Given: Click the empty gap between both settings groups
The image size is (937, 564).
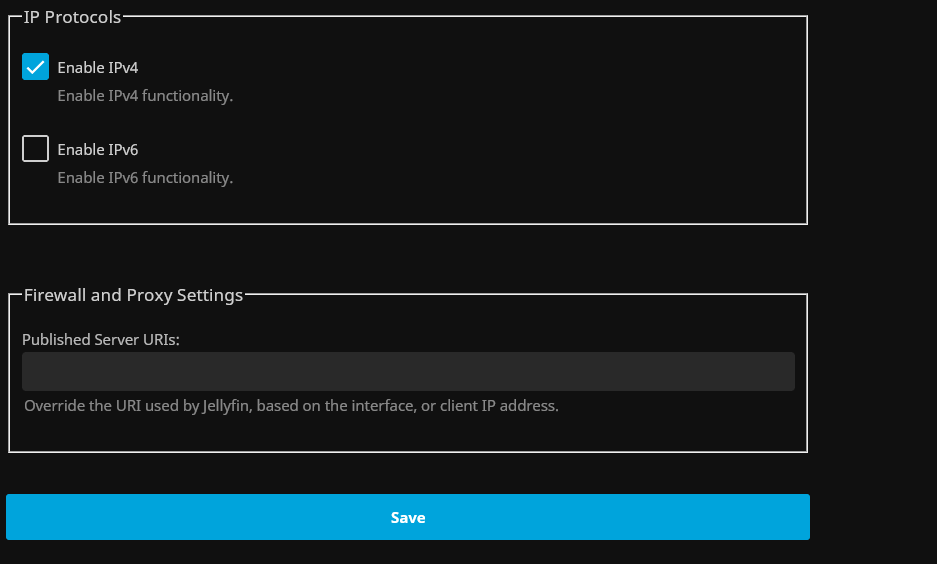Looking at the screenshot, I should tap(400, 259).
